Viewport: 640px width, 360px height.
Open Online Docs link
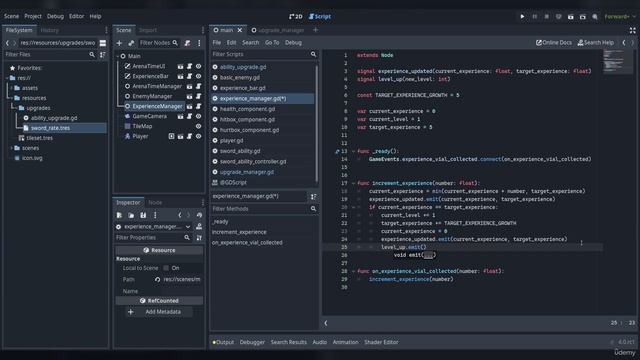pyautogui.click(x=554, y=43)
